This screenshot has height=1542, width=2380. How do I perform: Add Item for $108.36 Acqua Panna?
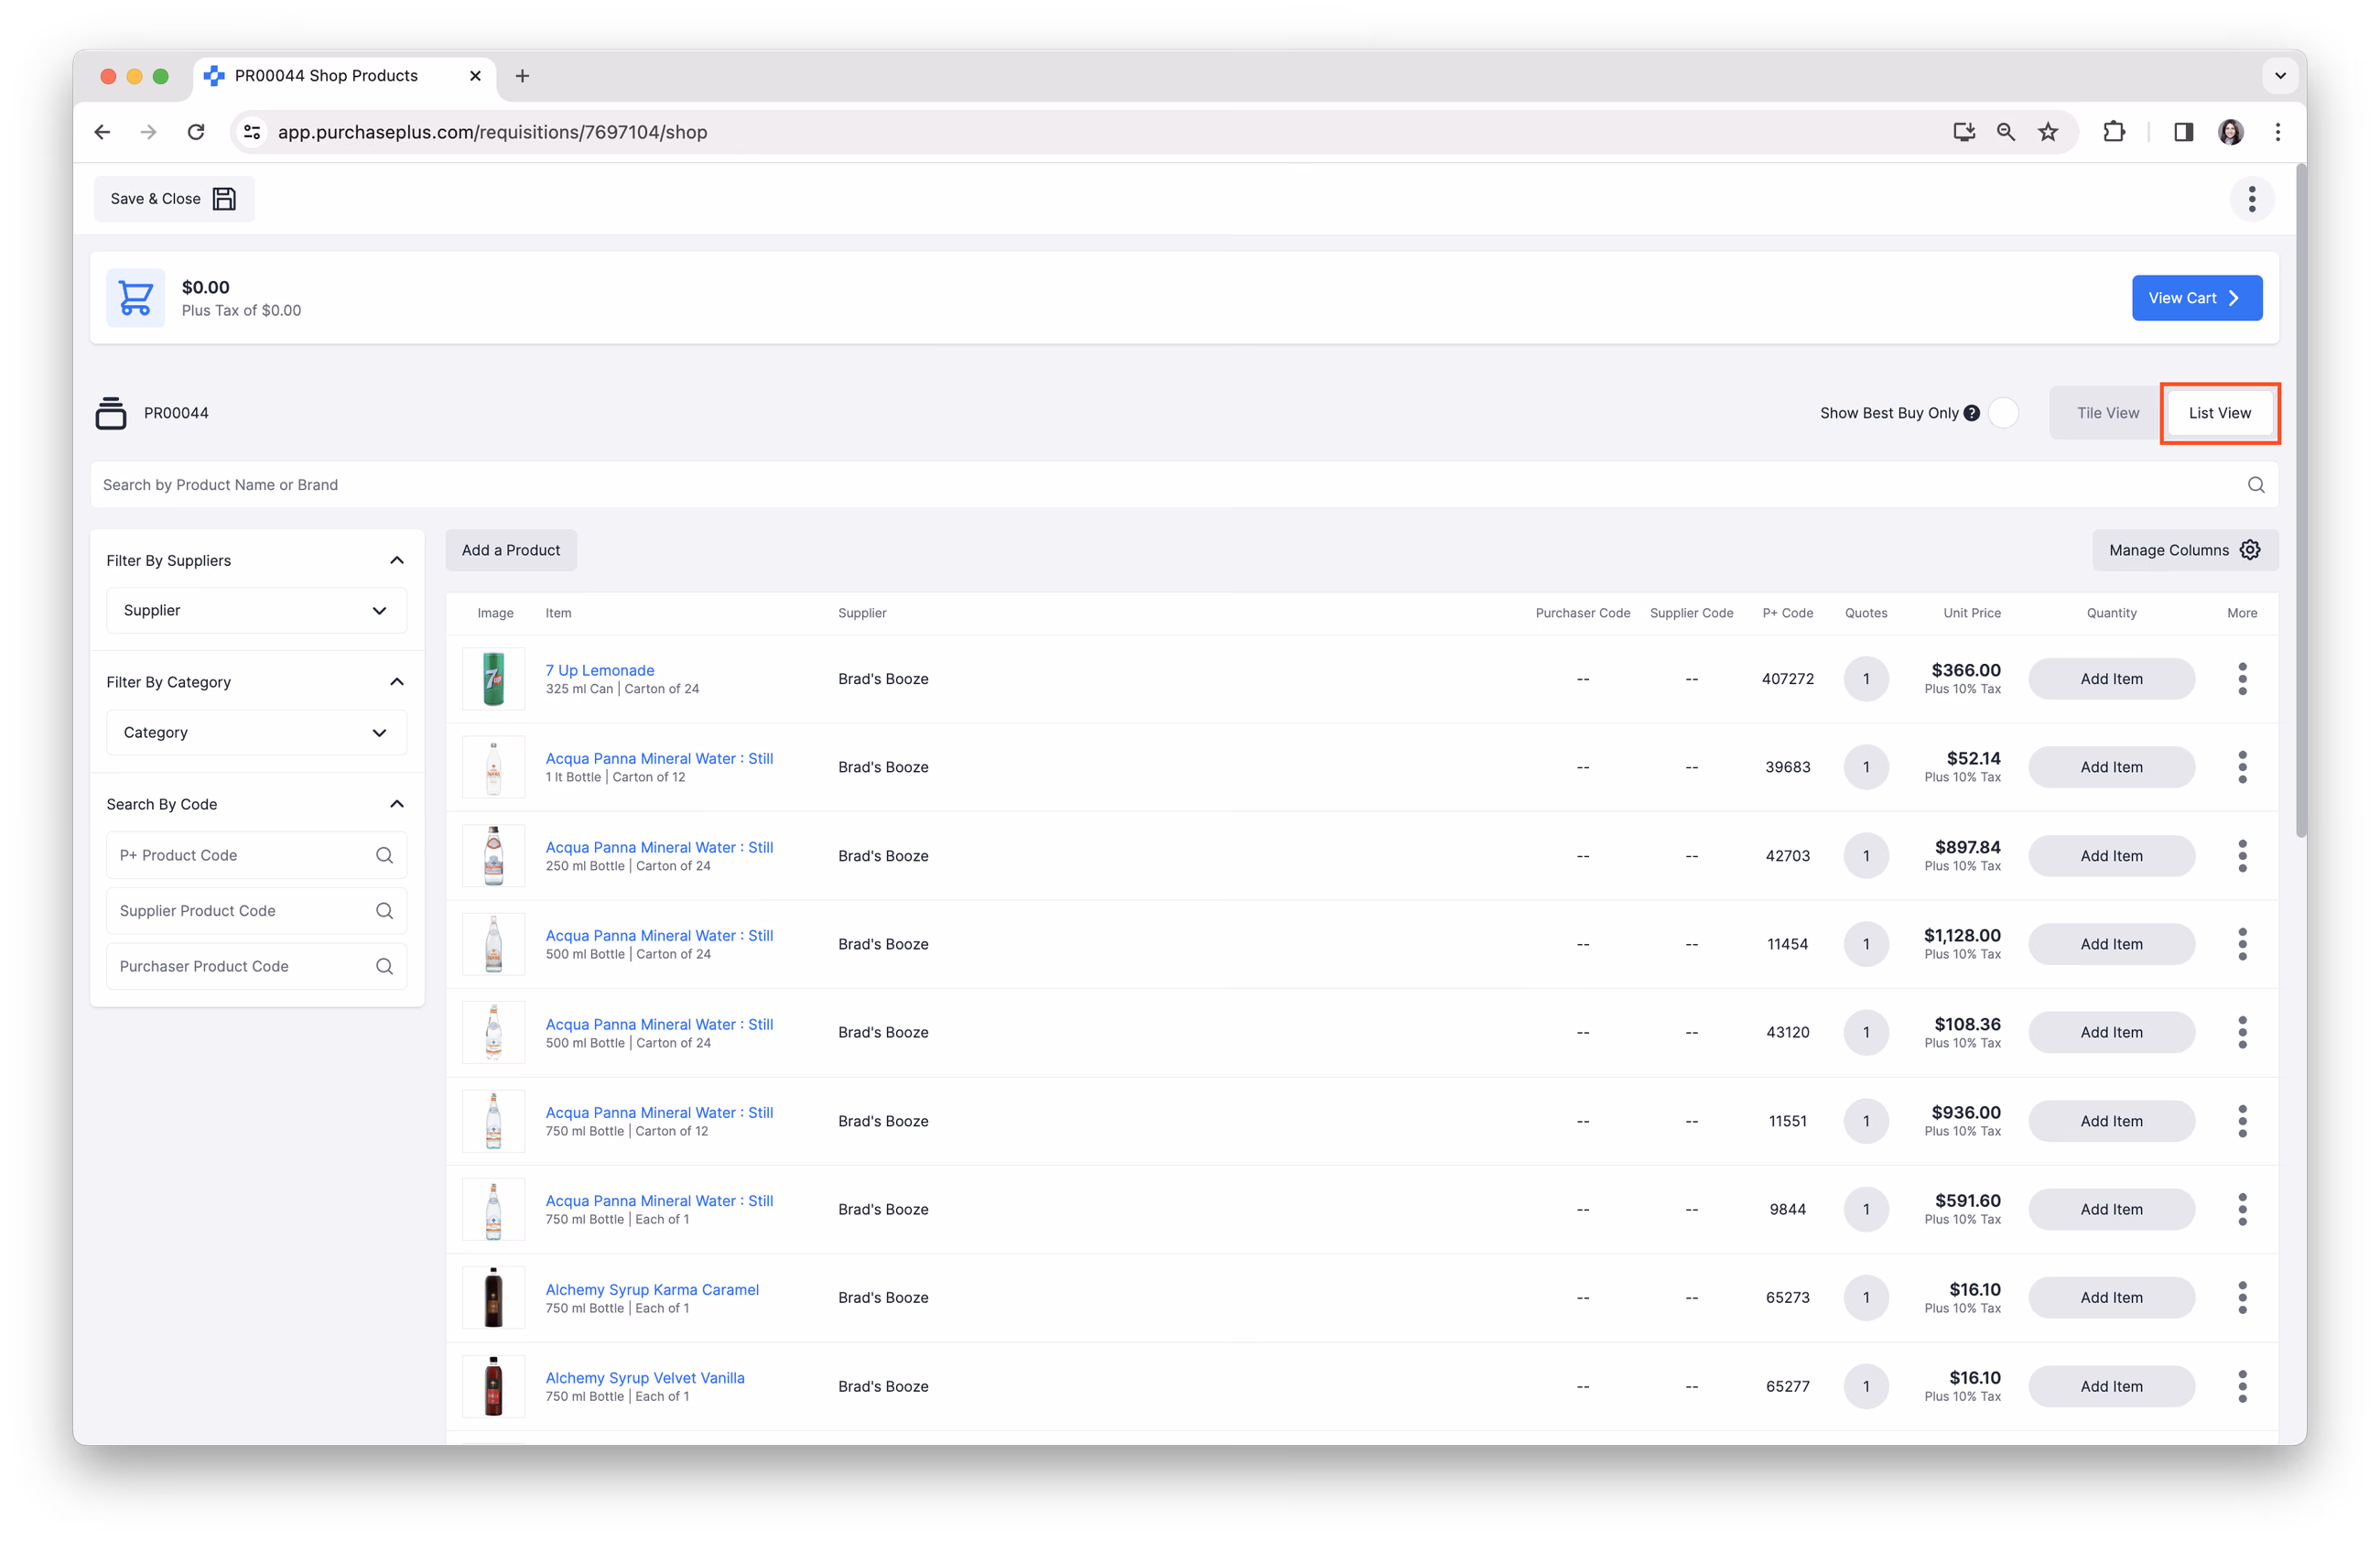point(2111,1032)
